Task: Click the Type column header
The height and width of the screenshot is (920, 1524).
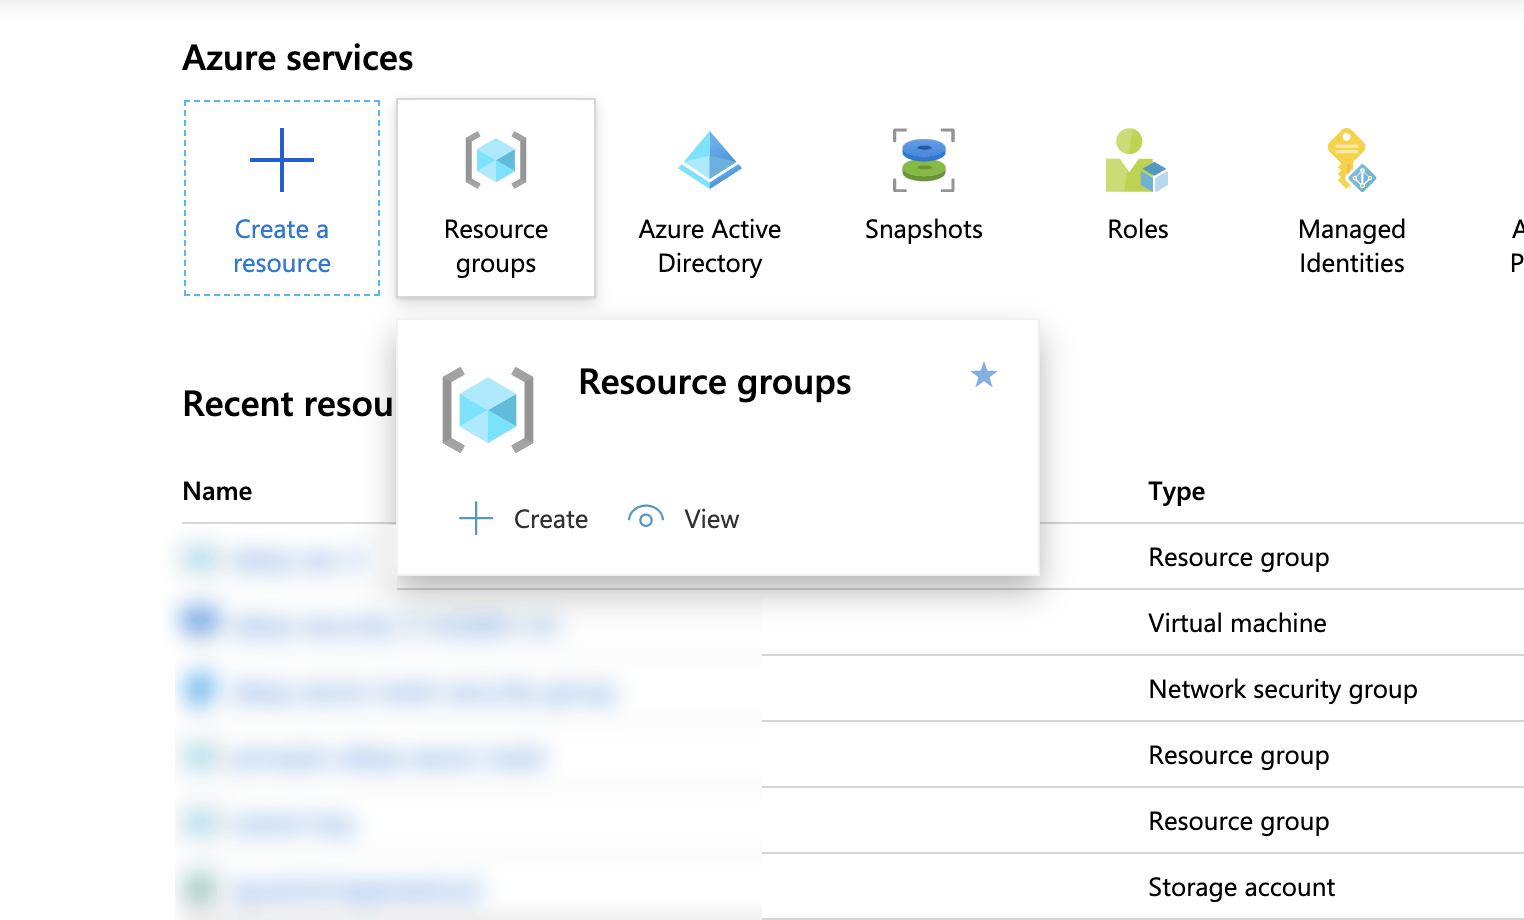Action: (x=1176, y=491)
